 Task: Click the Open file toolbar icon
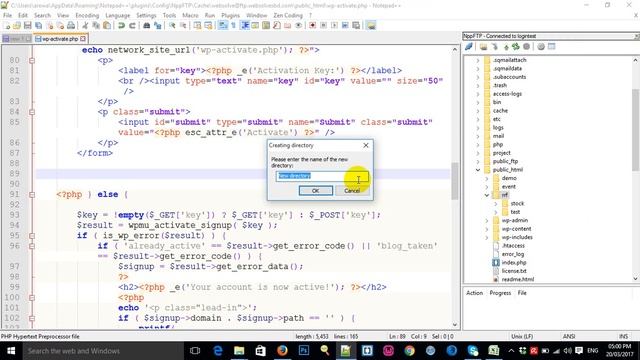pos(17,25)
